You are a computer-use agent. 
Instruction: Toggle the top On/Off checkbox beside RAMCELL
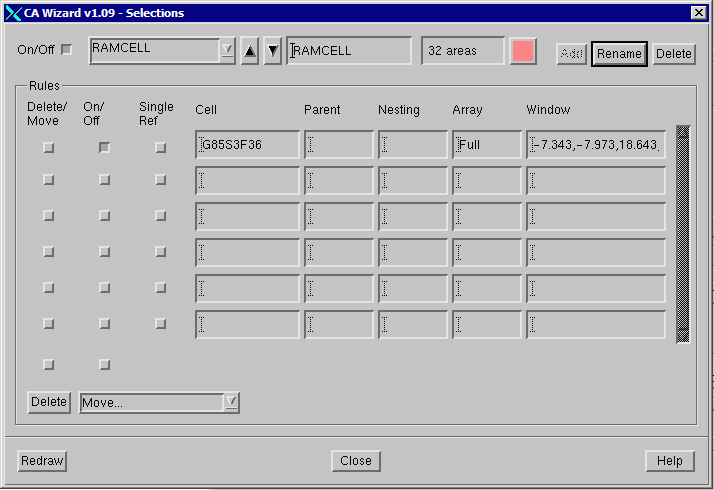[66, 49]
